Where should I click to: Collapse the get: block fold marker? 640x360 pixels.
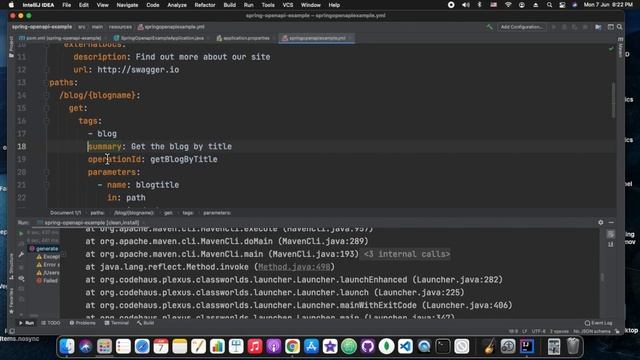click(x=47, y=108)
